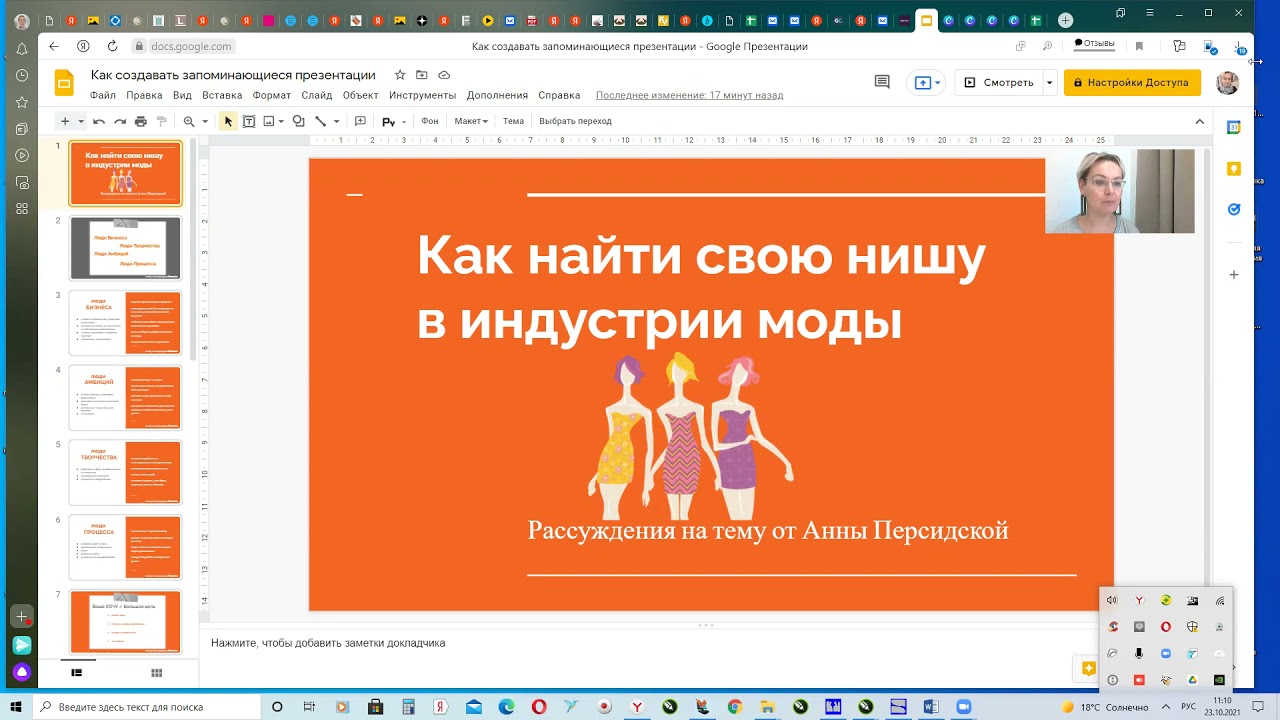Open Настройки Доступа sharing settings
This screenshot has width=1280, height=720.
pos(1132,82)
